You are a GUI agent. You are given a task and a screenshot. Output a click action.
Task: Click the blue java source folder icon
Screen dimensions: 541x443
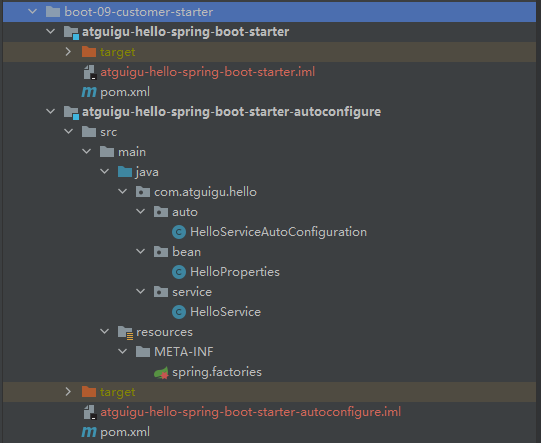click(125, 172)
